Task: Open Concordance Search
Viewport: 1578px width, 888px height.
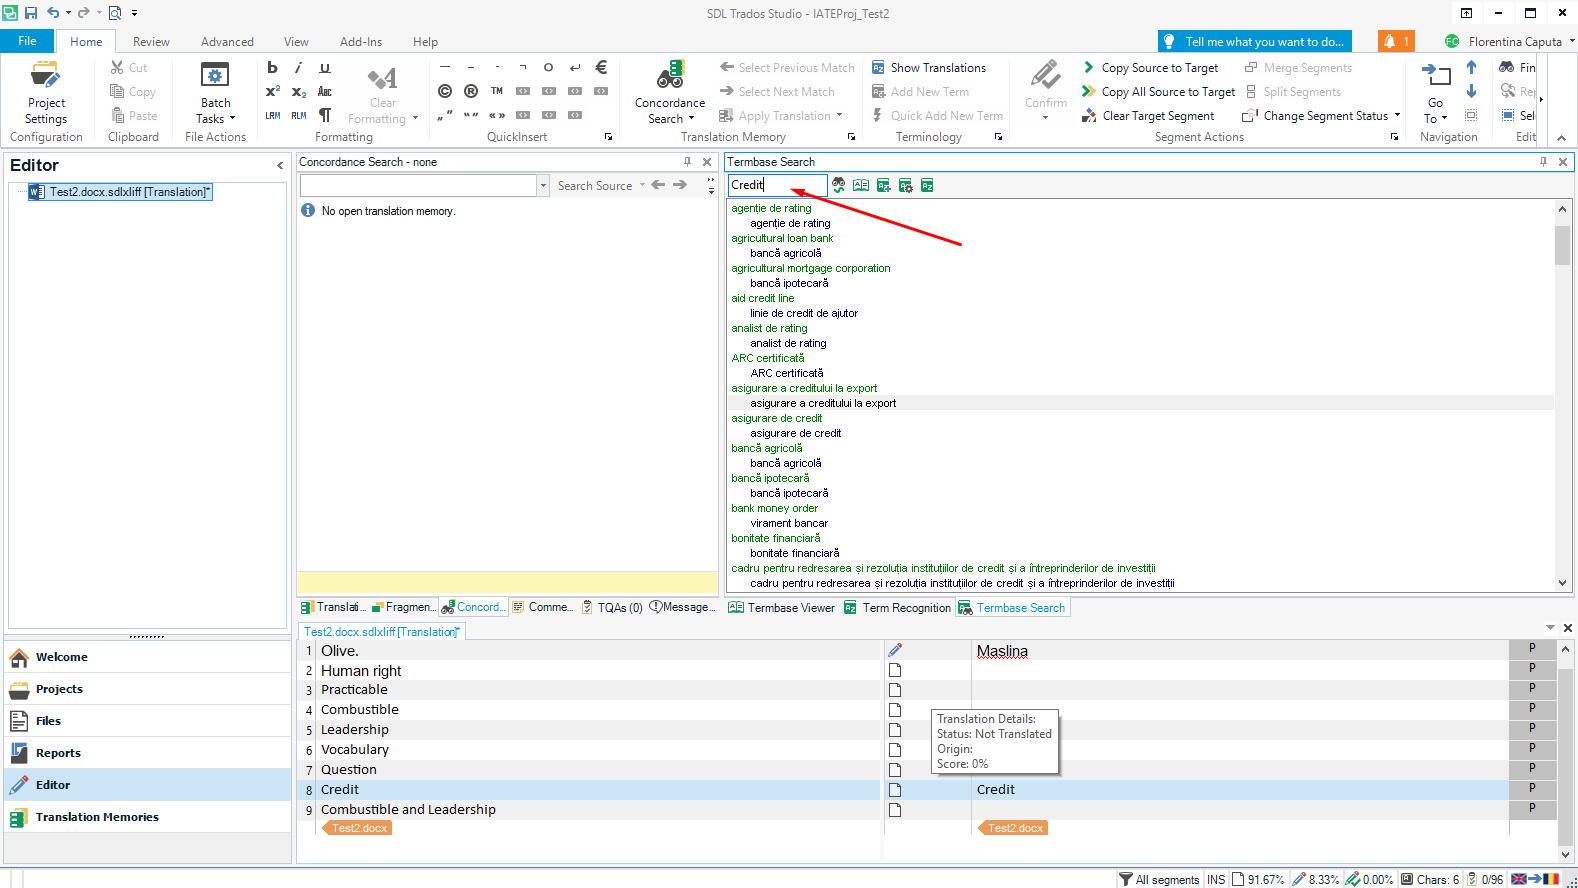Action: 669,93
